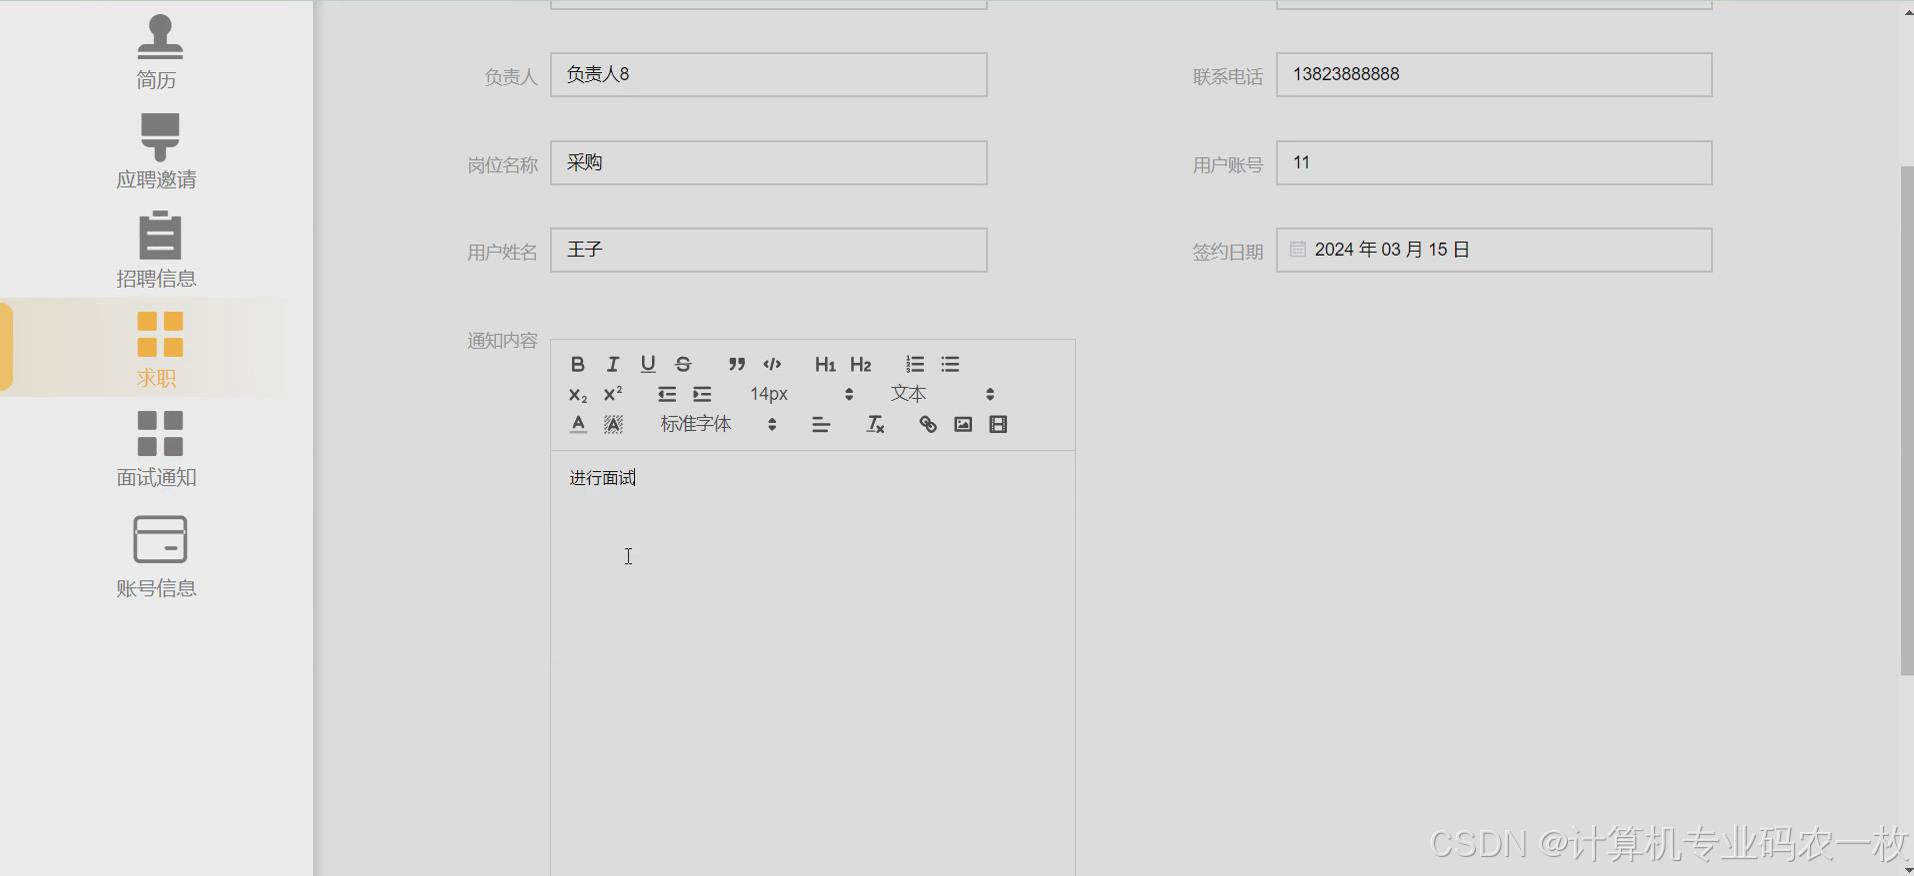
Task: Open the text color picker
Action: [x=578, y=424]
